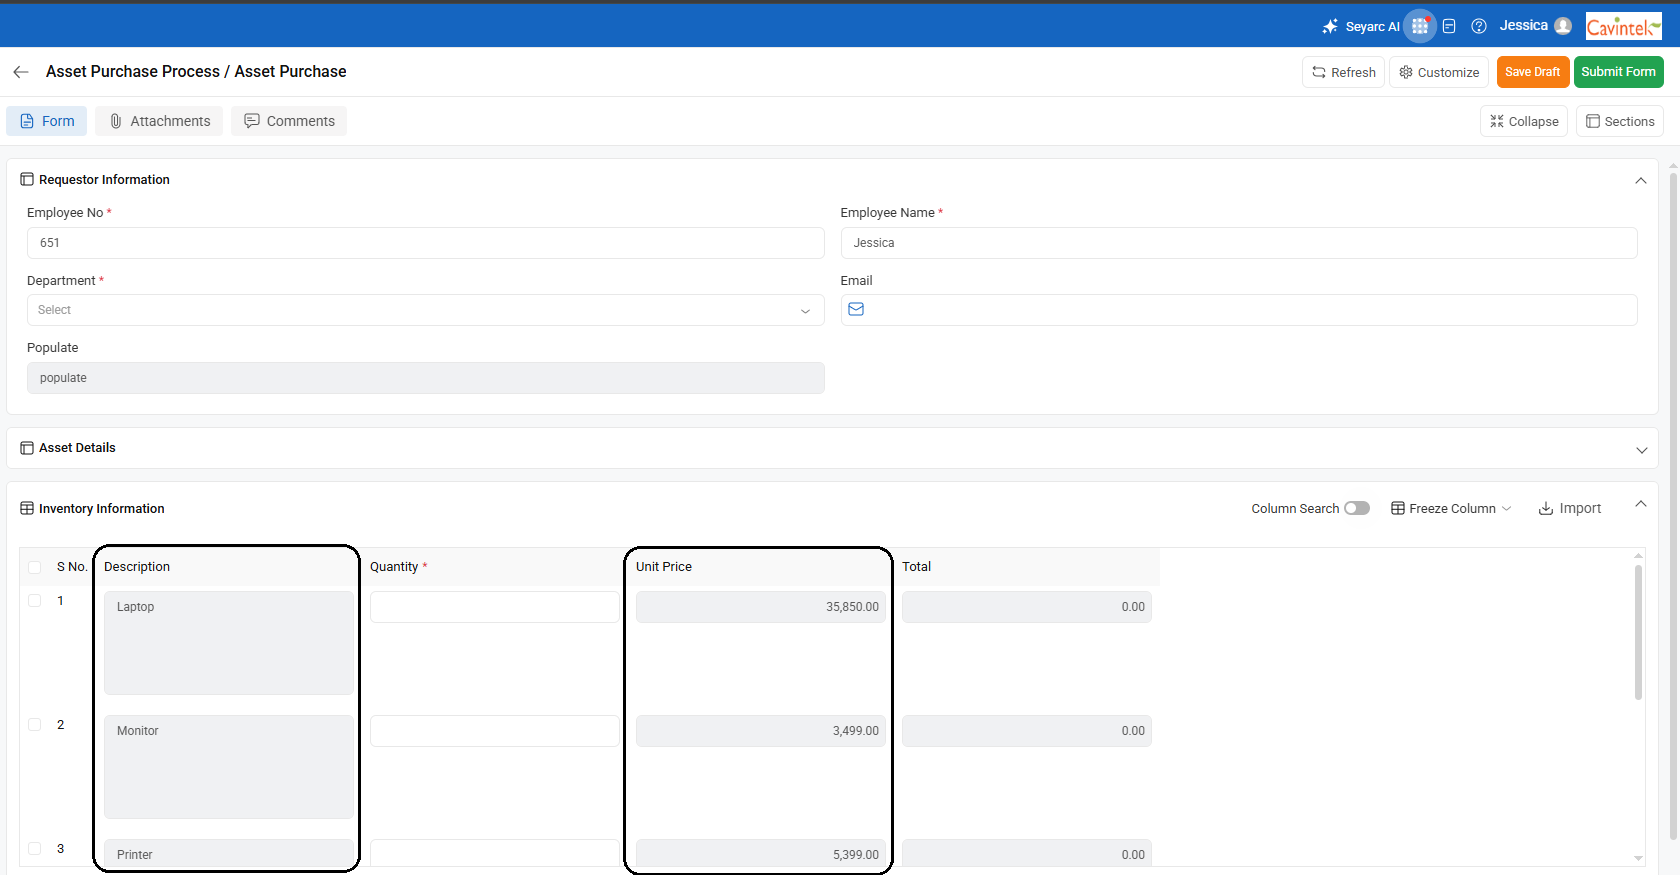Expand the Asset Details section
Screen dimensions: 1680x875
(1640, 450)
